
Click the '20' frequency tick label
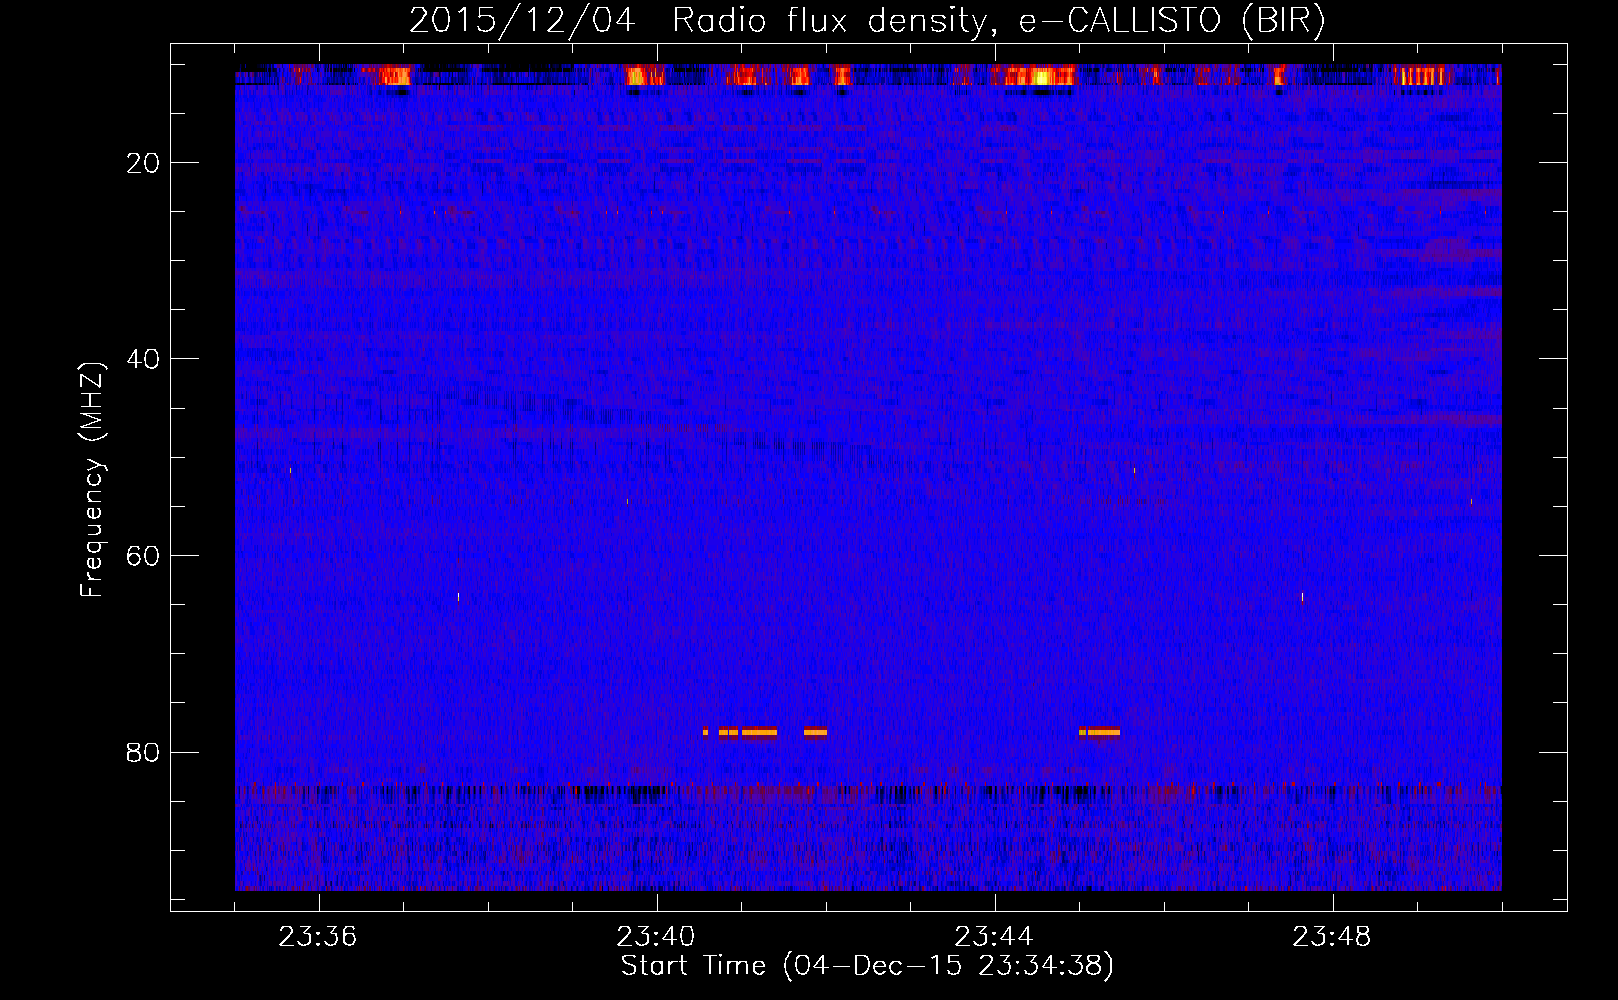tap(143, 163)
